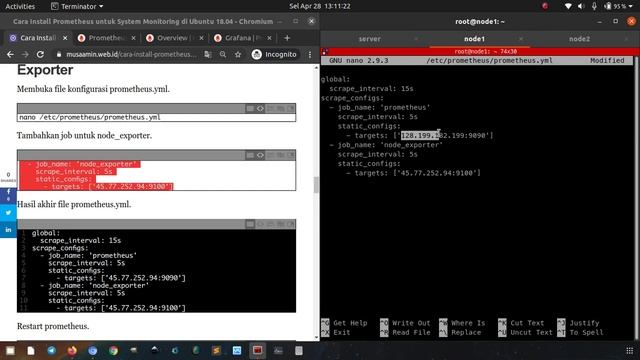Toggle line numbers on the final prometheus.yml block
640x360 pixels.
pyautogui.click(x=250, y=224)
